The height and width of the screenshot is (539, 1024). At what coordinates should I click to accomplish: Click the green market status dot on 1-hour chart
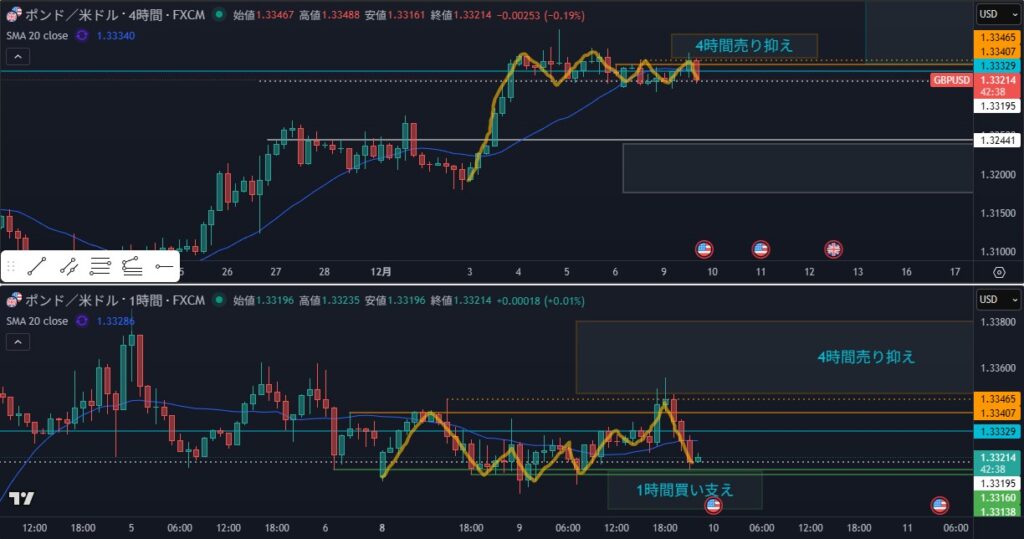click(x=219, y=300)
